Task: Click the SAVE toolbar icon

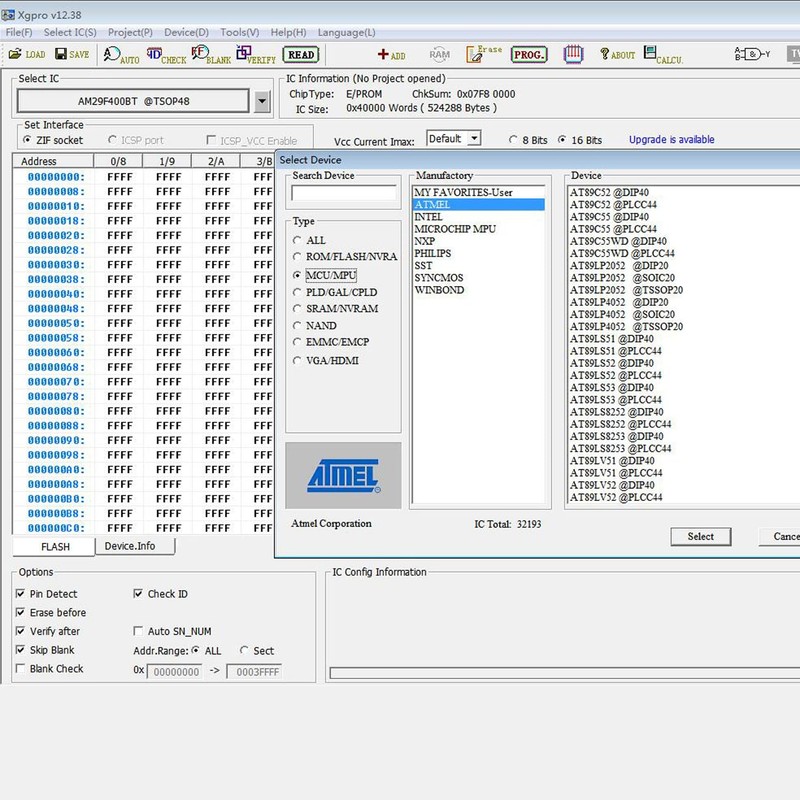Action: (x=72, y=54)
